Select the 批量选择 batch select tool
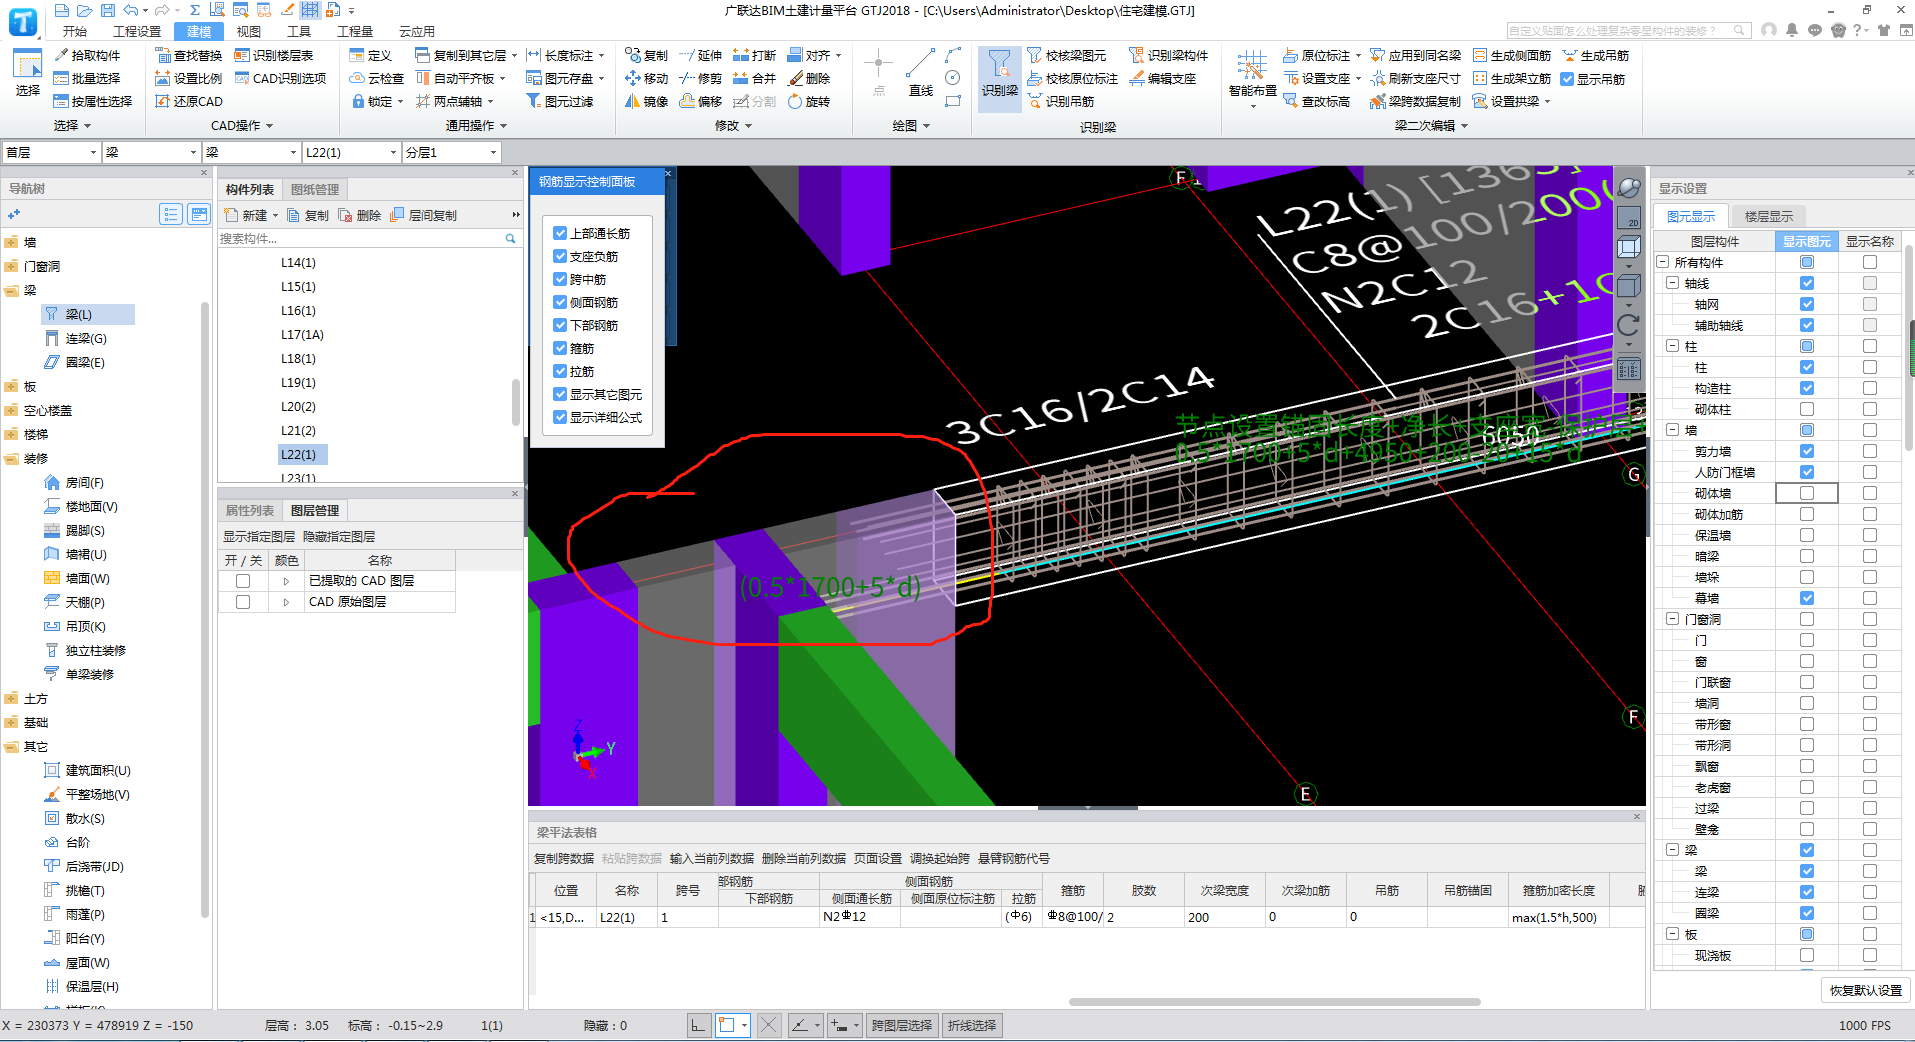The width and height of the screenshot is (1915, 1042). pos(87,78)
